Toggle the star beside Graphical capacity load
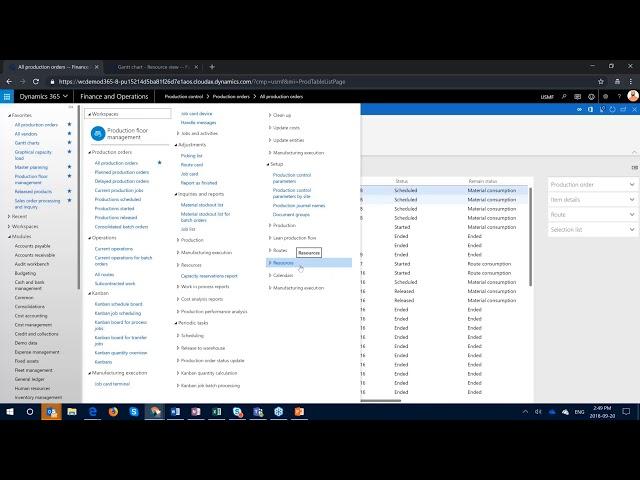 click(69, 151)
